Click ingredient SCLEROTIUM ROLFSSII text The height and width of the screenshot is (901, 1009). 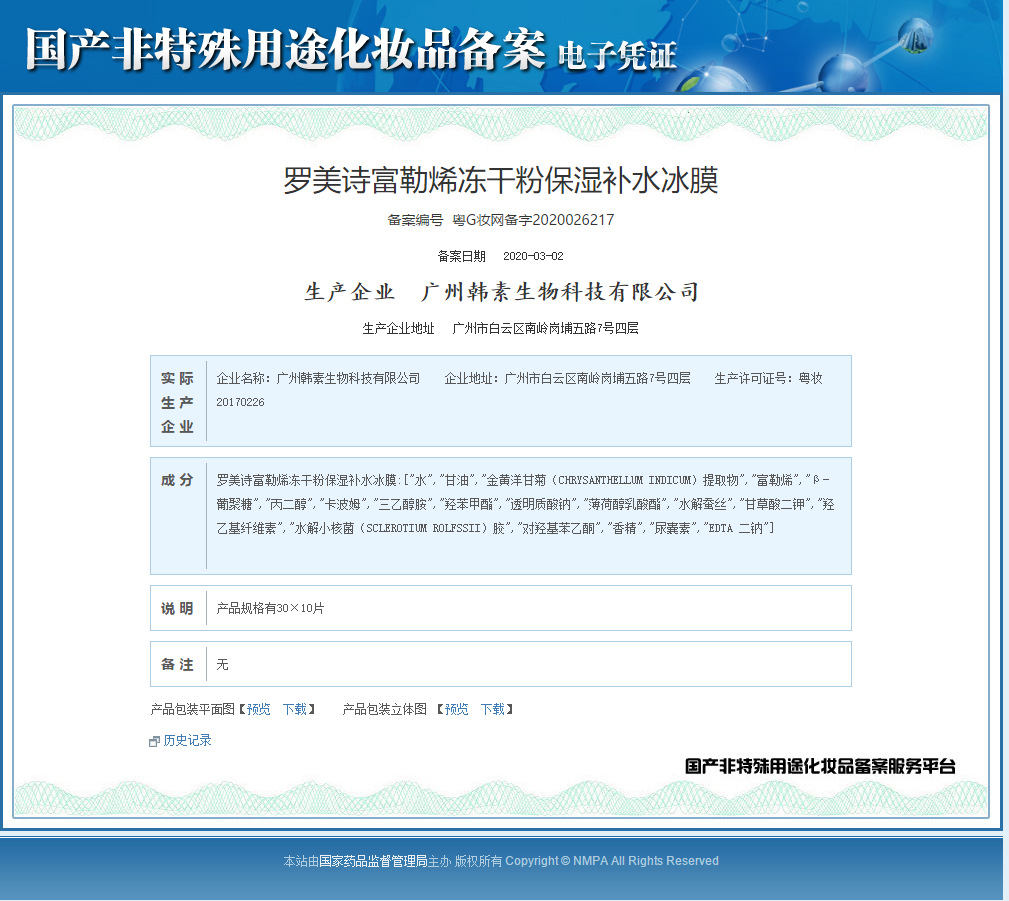click(x=423, y=528)
